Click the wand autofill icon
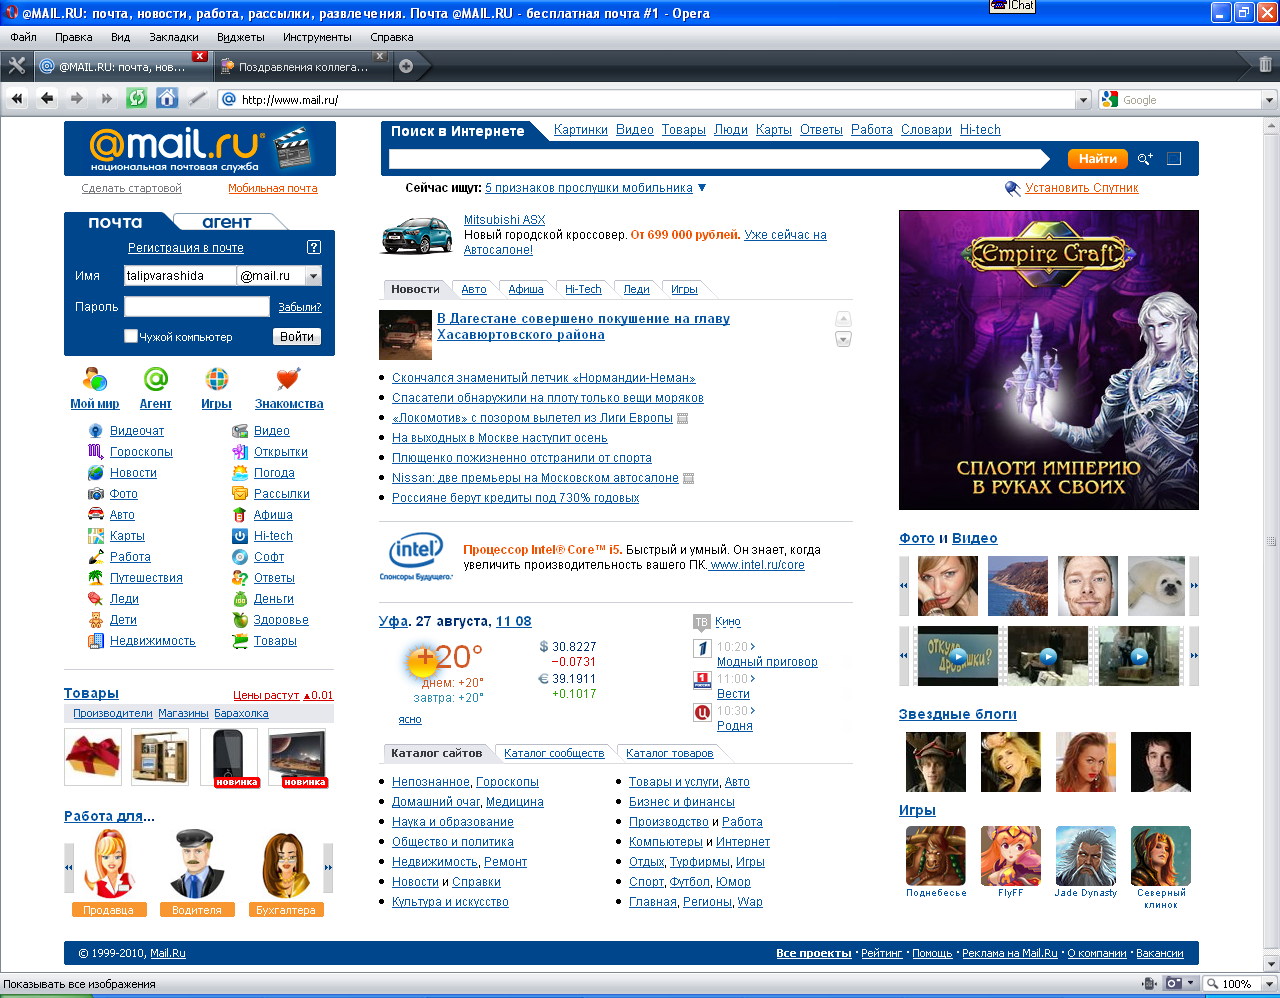The image size is (1280, 998). (x=197, y=98)
